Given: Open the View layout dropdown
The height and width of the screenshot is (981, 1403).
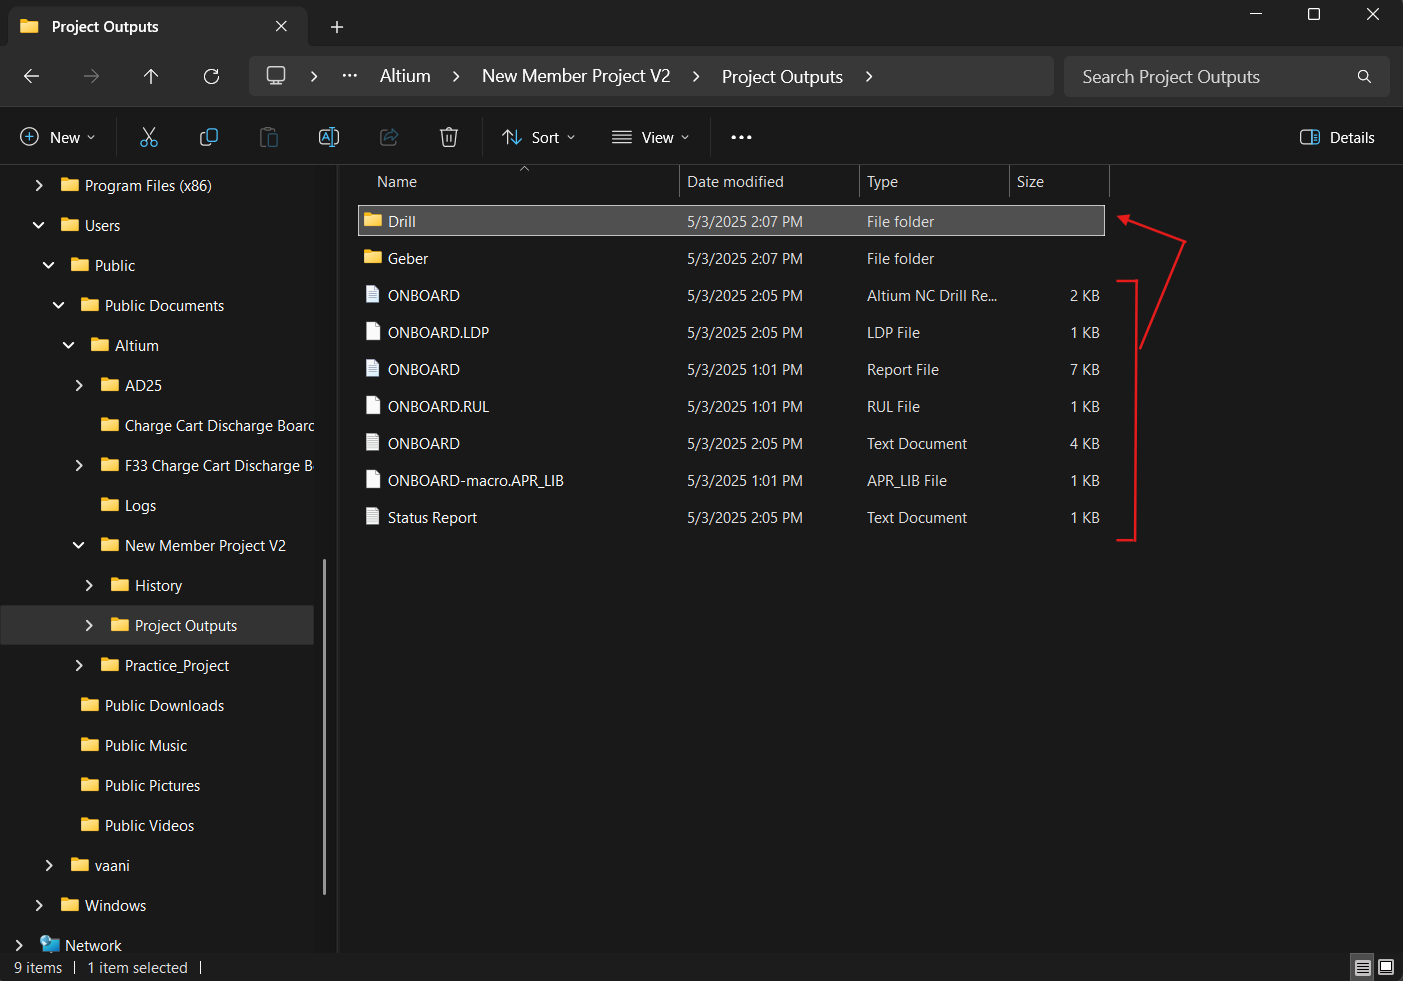Looking at the screenshot, I should (651, 137).
